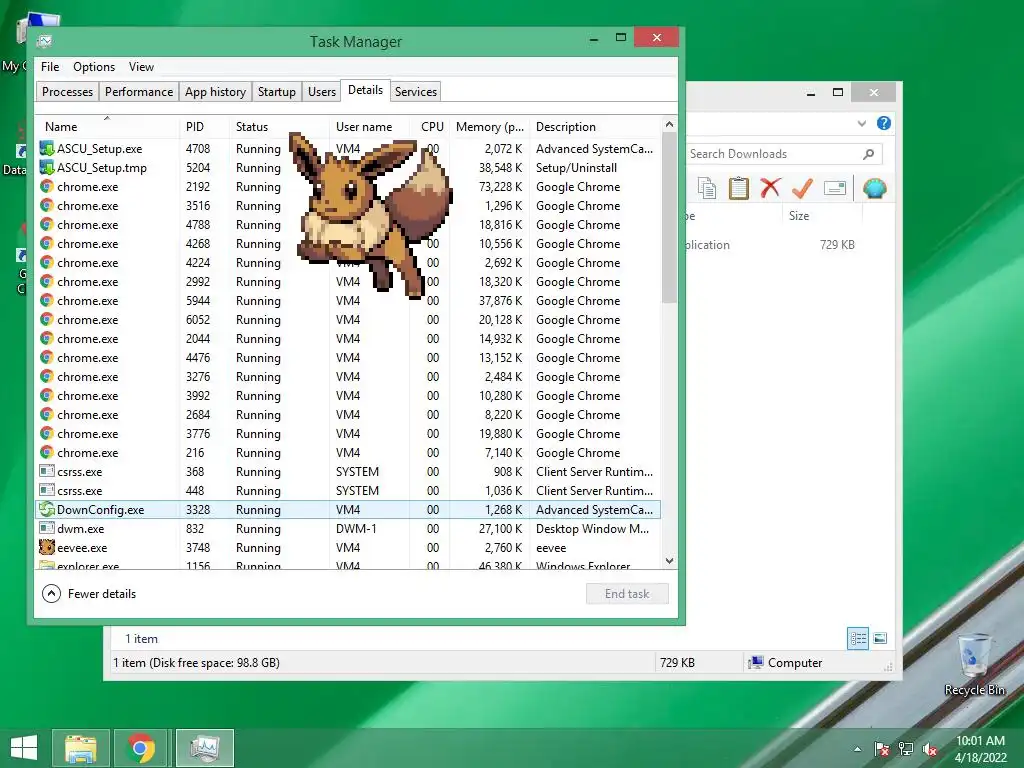Open the Options menu
This screenshot has height=768, width=1024.
pos(94,67)
